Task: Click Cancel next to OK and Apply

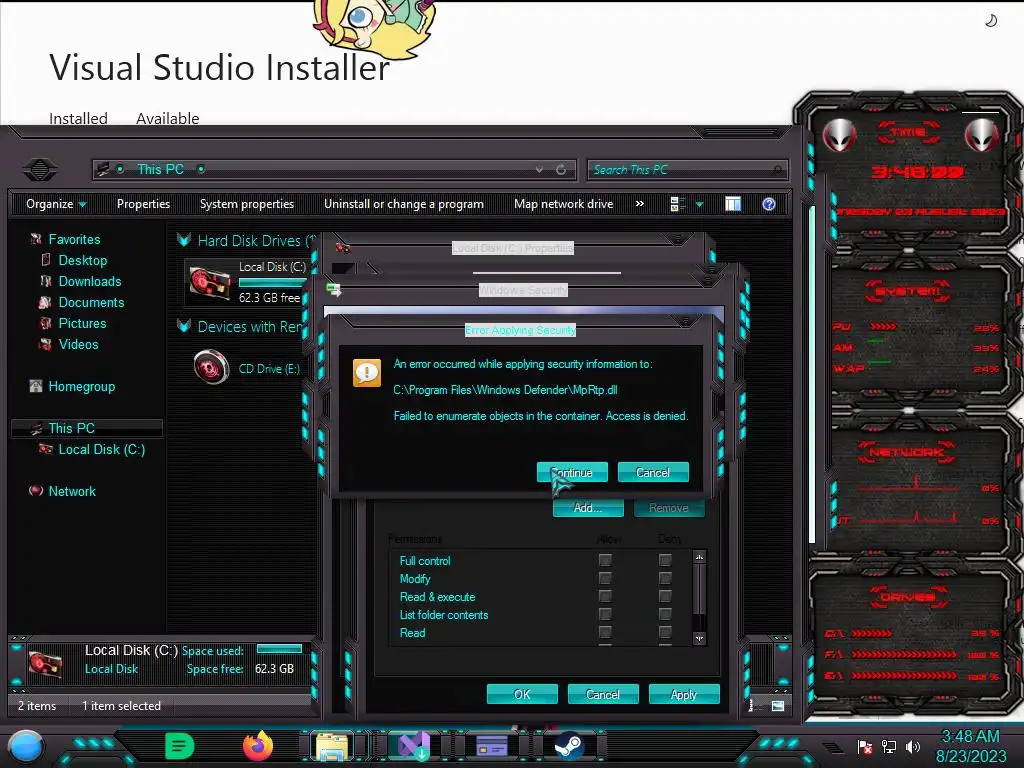Action: [603, 694]
